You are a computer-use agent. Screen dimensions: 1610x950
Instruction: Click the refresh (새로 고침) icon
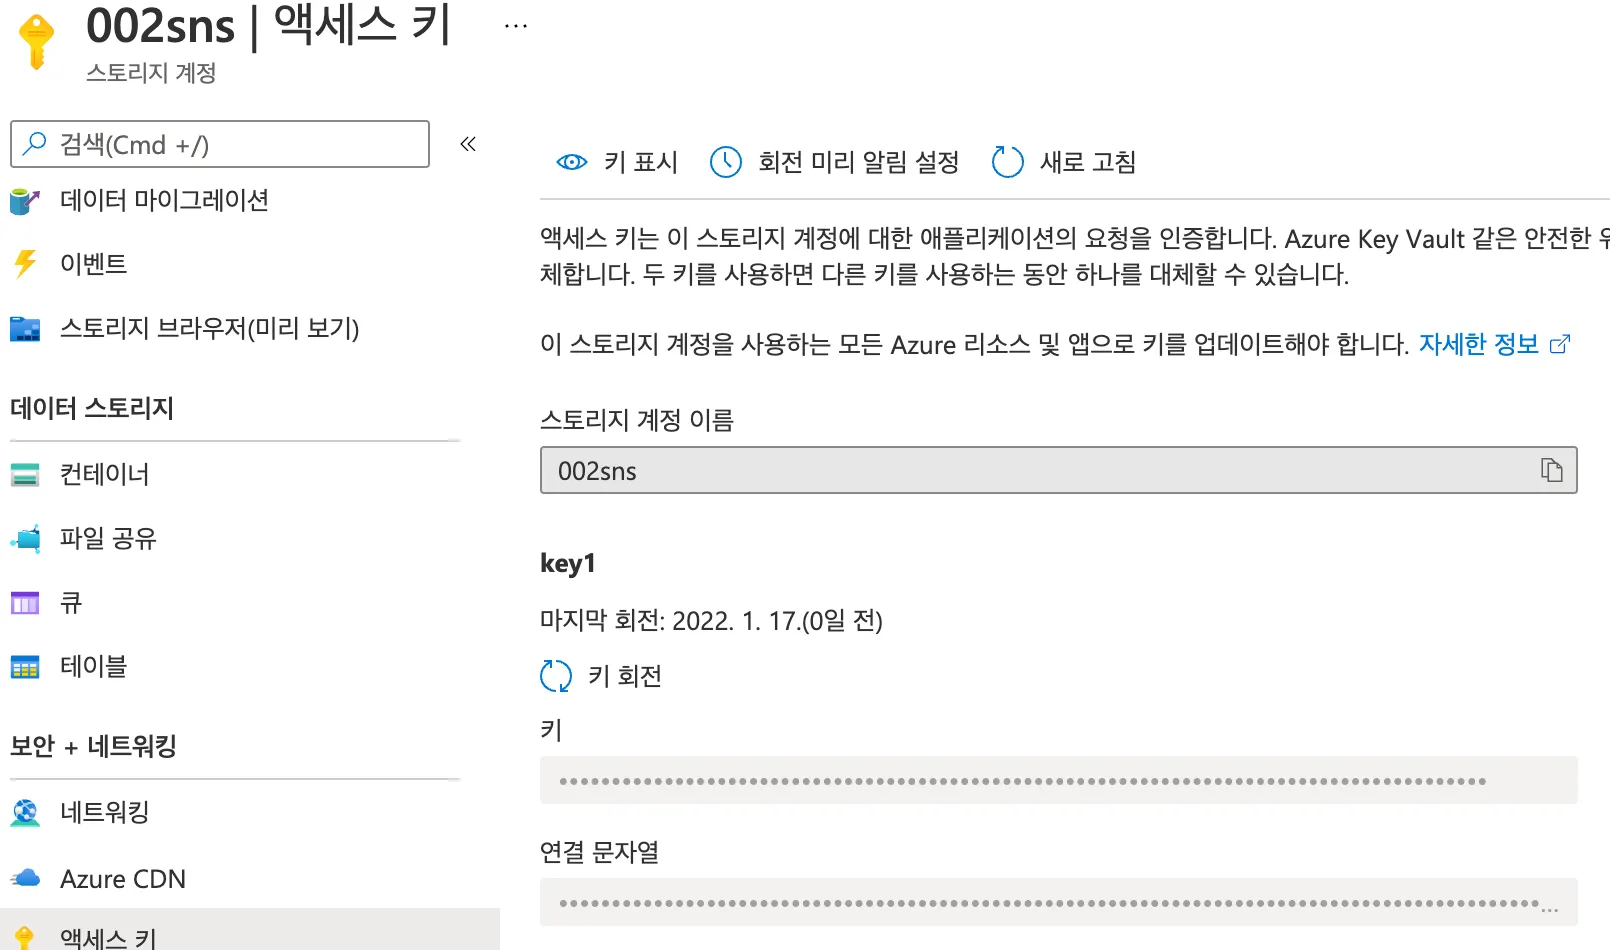[x=1007, y=162]
